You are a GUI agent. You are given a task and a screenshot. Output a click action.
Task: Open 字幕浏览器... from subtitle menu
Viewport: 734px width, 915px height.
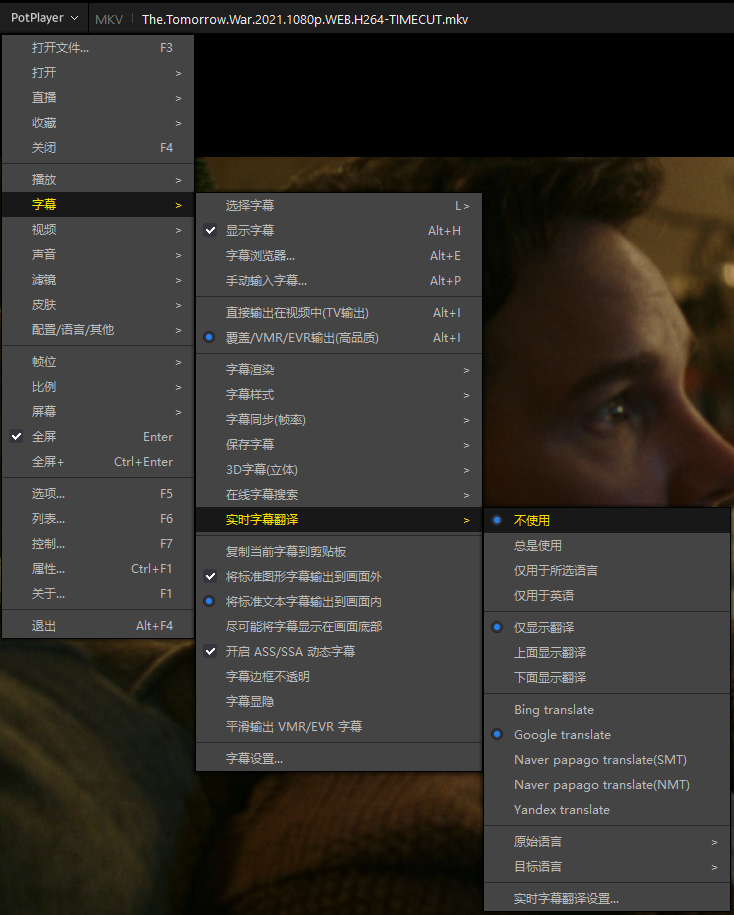point(260,256)
